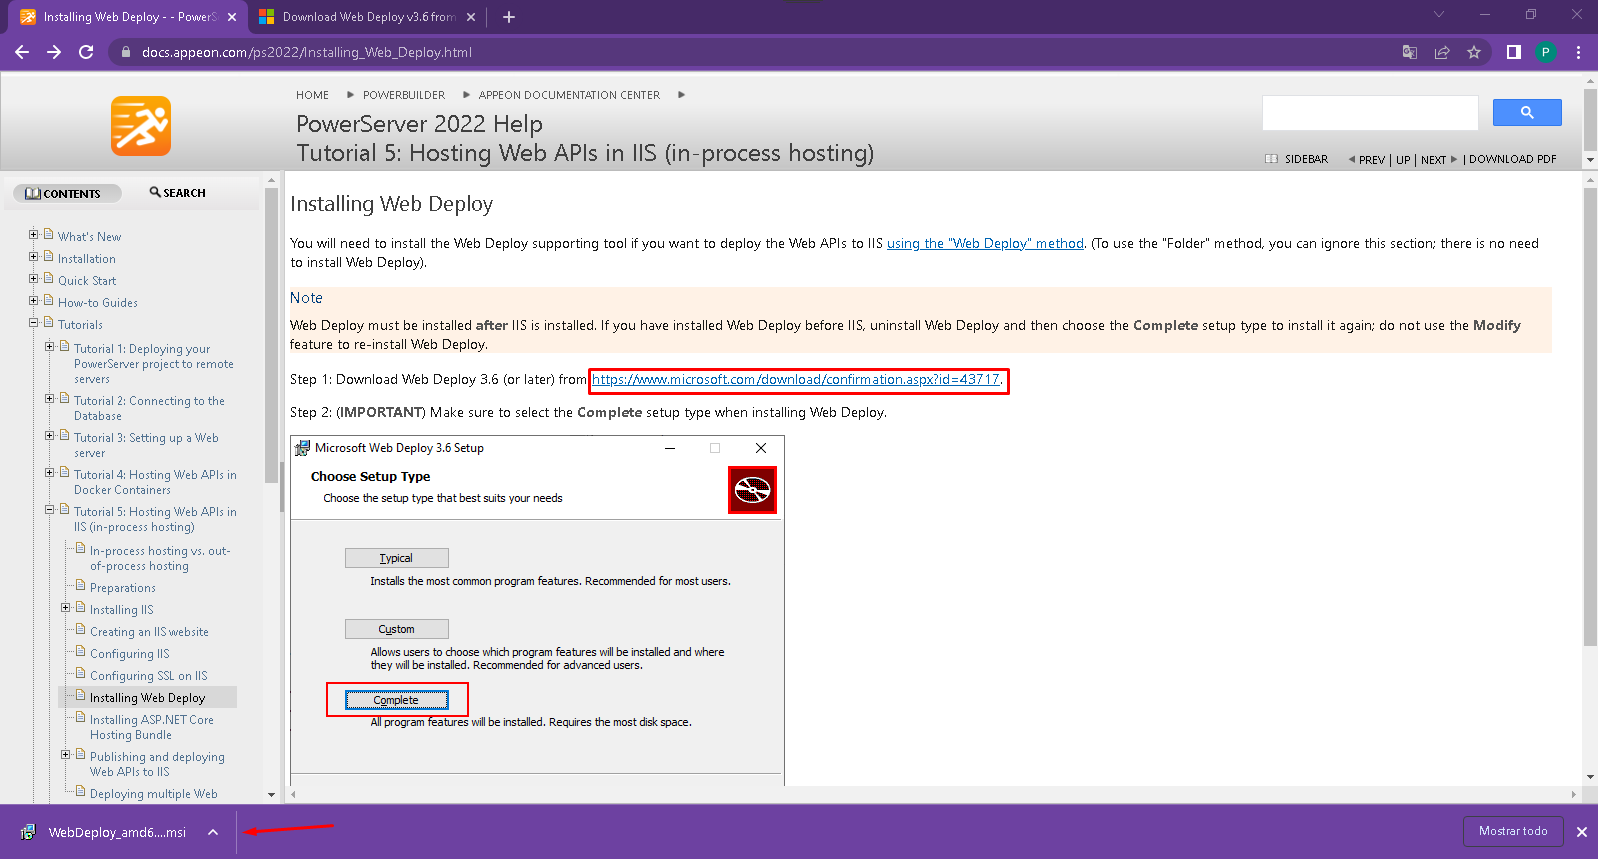The height and width of the screenshot is (859, 1598).
Task: Open the WebDeploy download options chevron
Action: pos(213,832)
